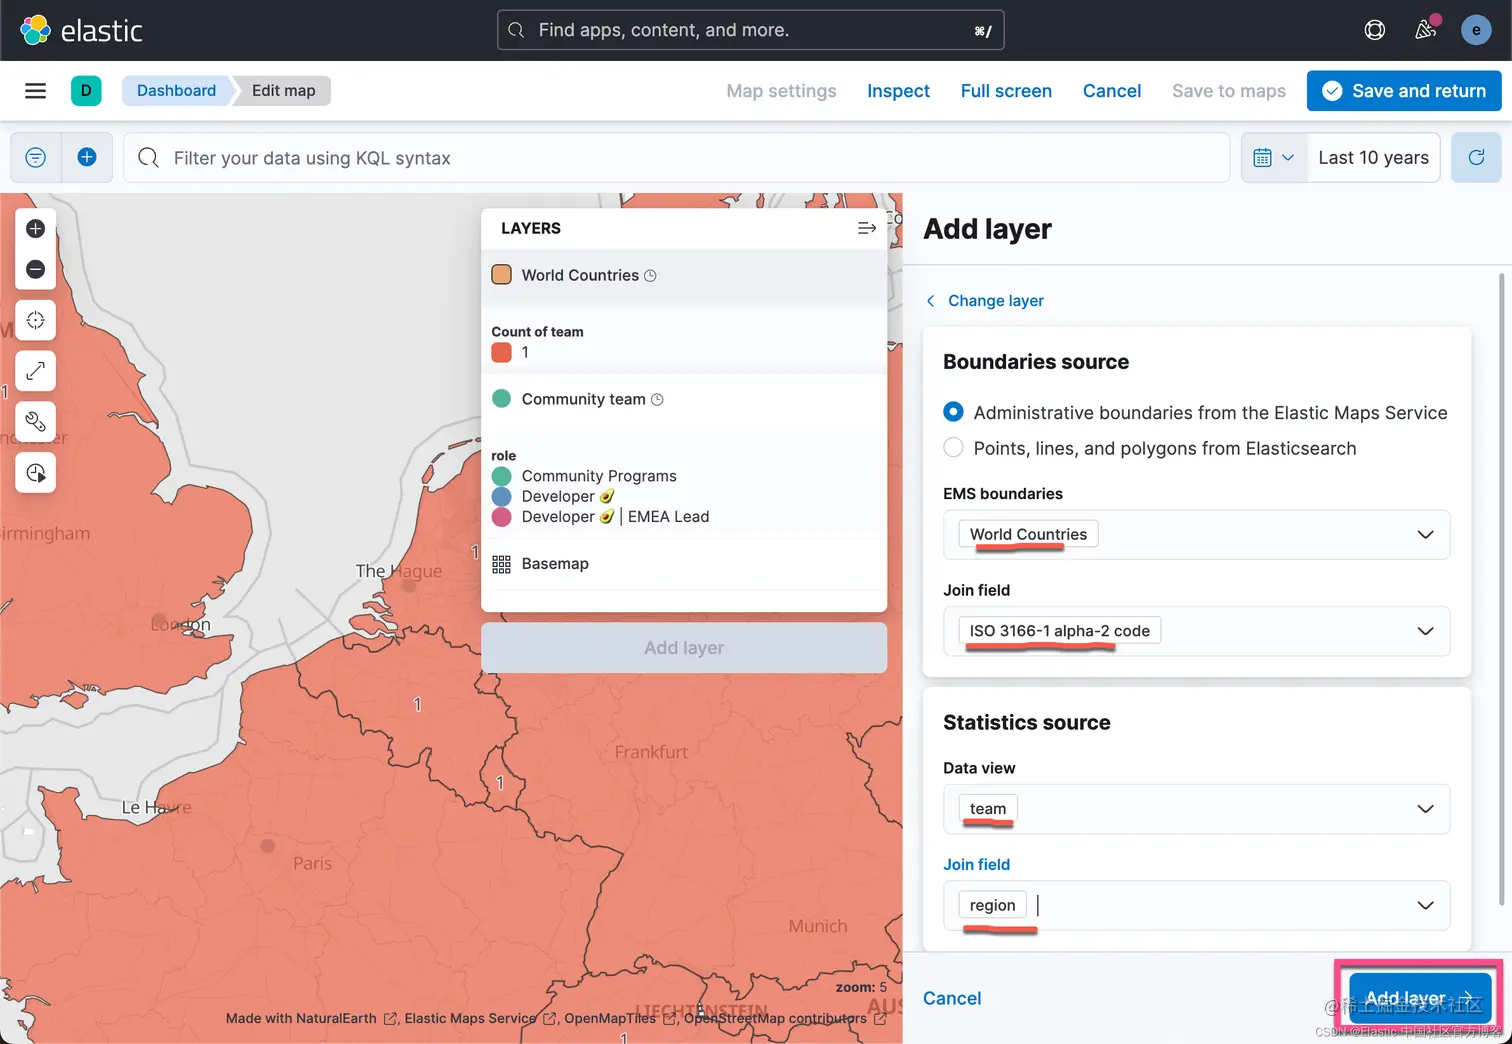This screenshot has width=1512, height=1044.
Task: Open saved query filter menu
Action: (36, 158)
